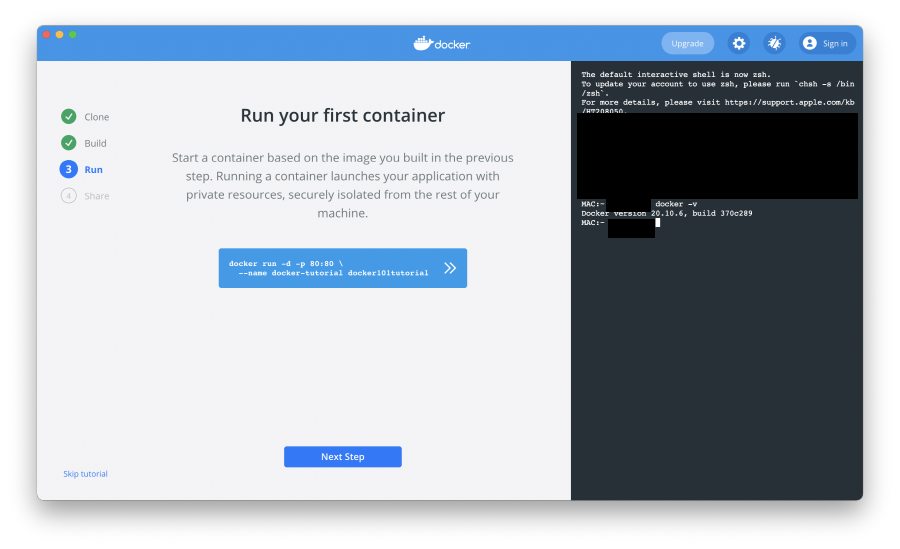Open the Troubleshoot bug icon
Viewport: 900px width, 549px height.
click(774, 43)
